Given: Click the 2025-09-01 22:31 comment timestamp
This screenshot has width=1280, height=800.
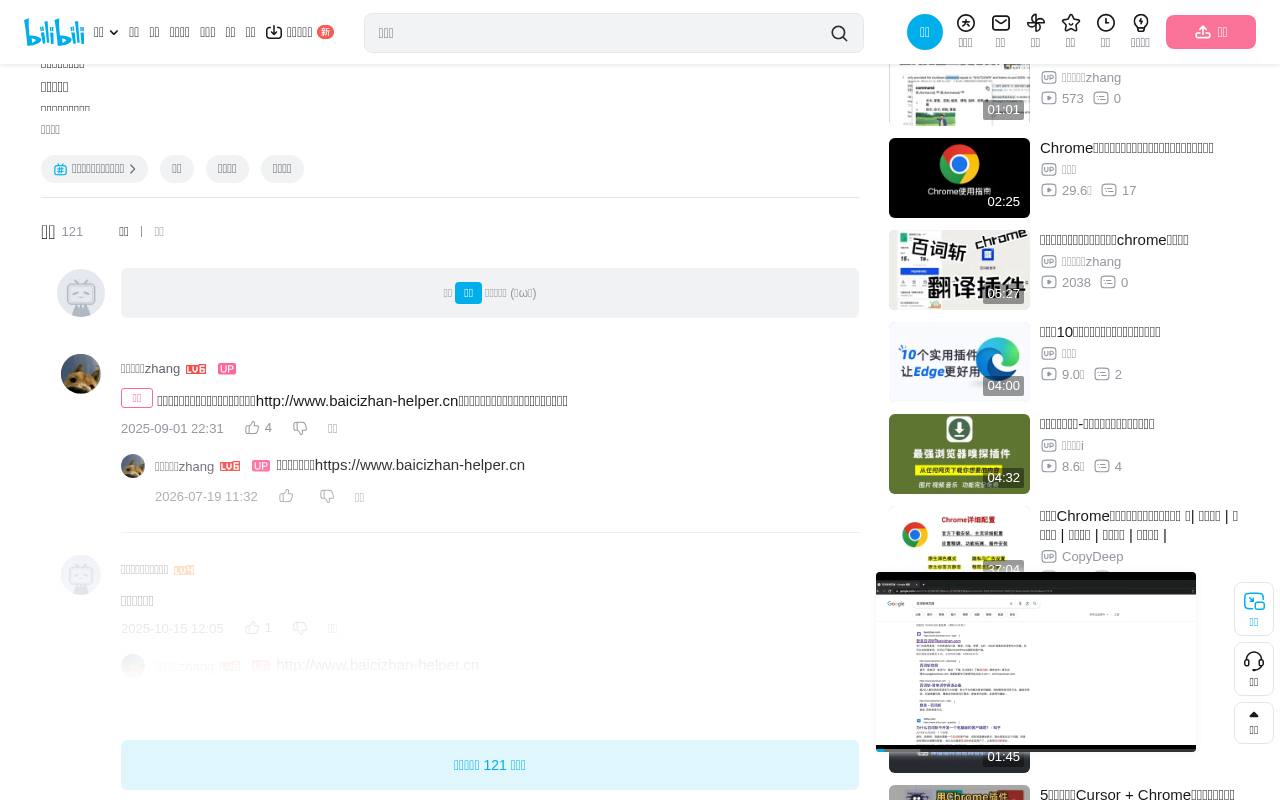Looking at the screenshot, I should (x=172, y=428).
